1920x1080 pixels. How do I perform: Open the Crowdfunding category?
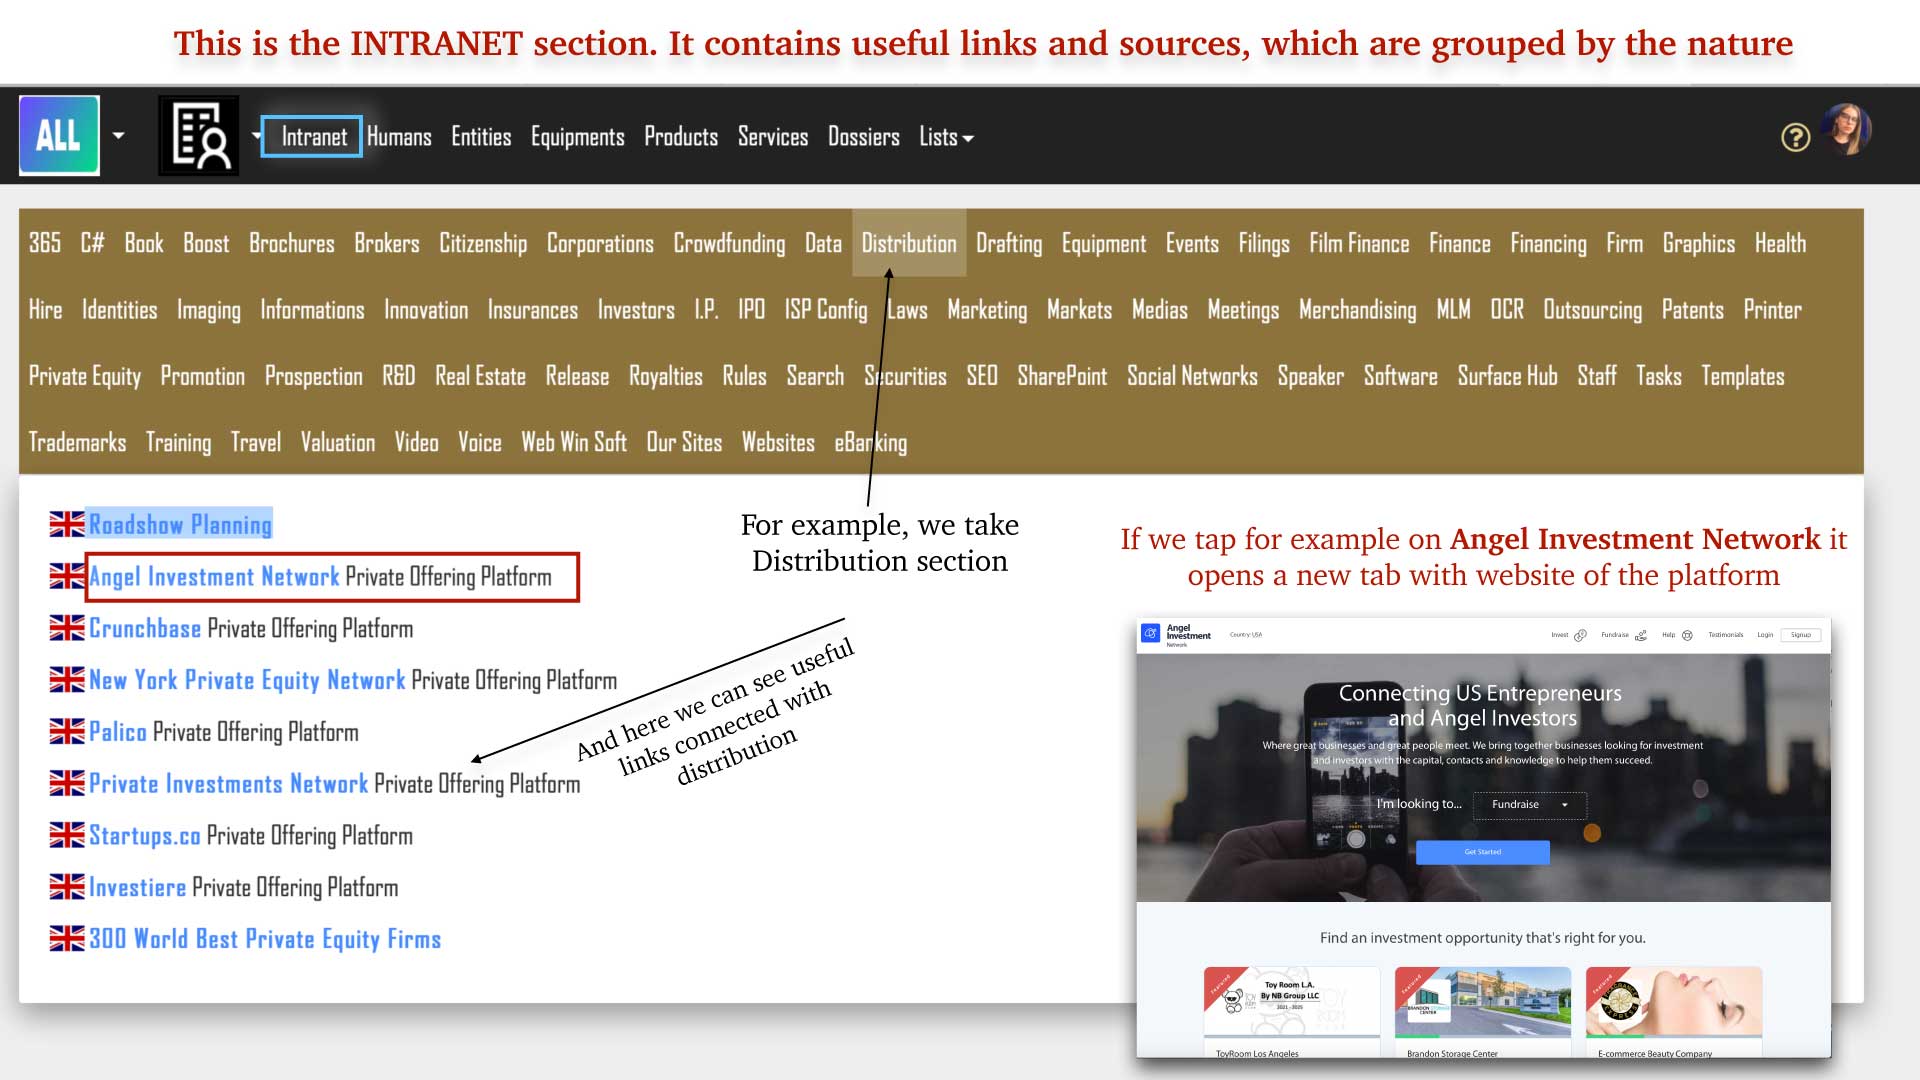tap(729, 243)
